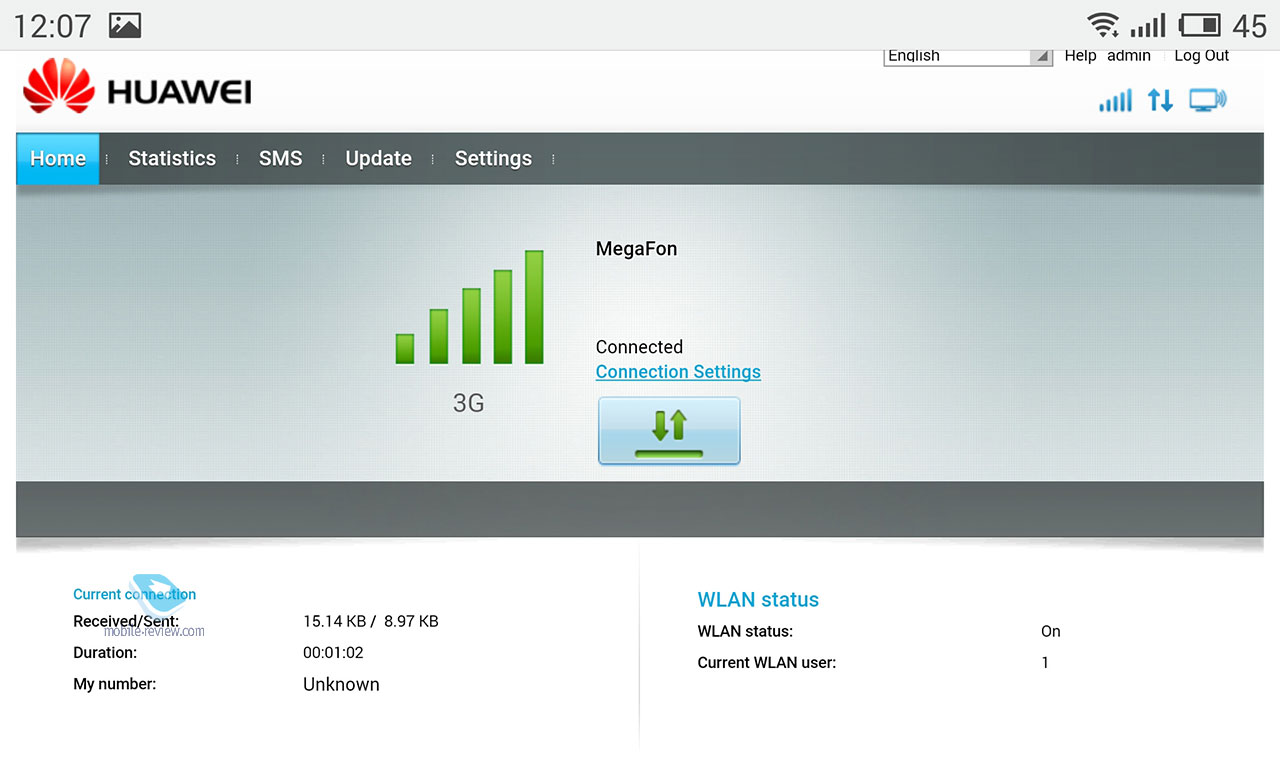Viewport: 1280px width, 768px height.
Task: Click the WLAN status heading
Action: coord(758,600)
